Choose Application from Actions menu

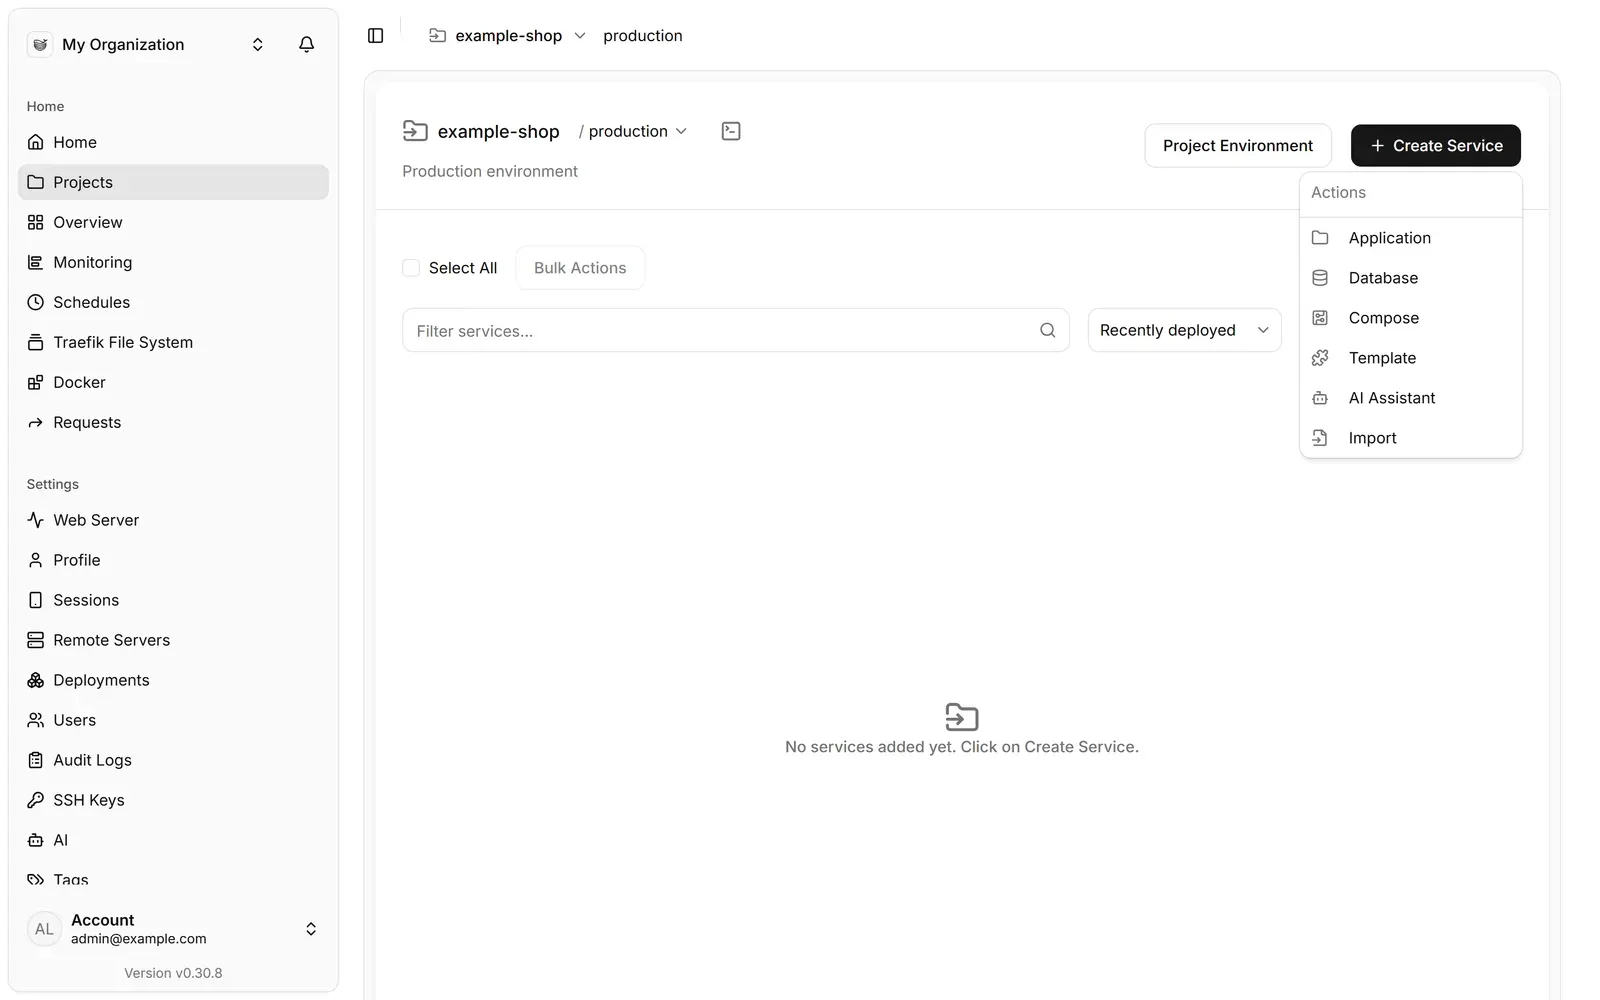[x=1410, y=238]
